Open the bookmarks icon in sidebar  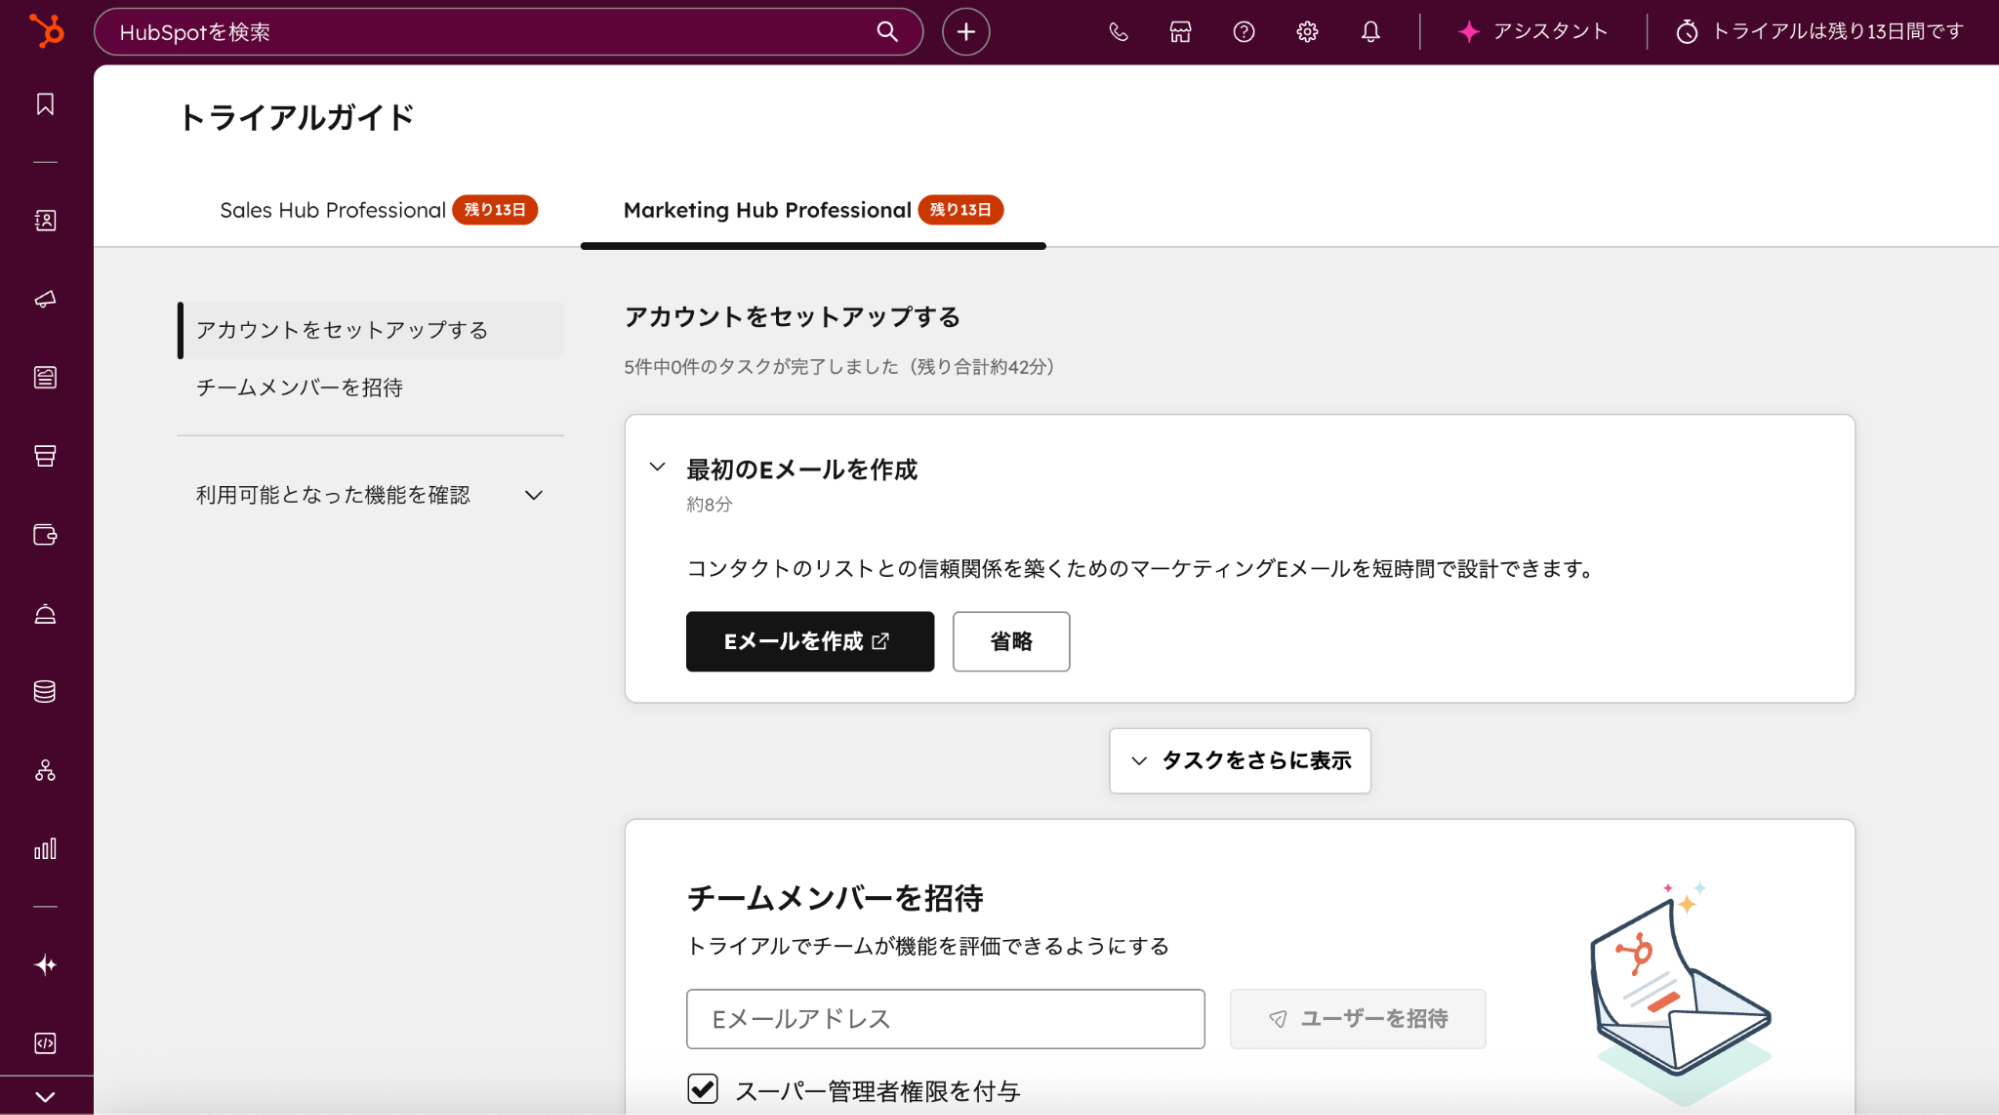pyautogui.click(x=45, y=104)
